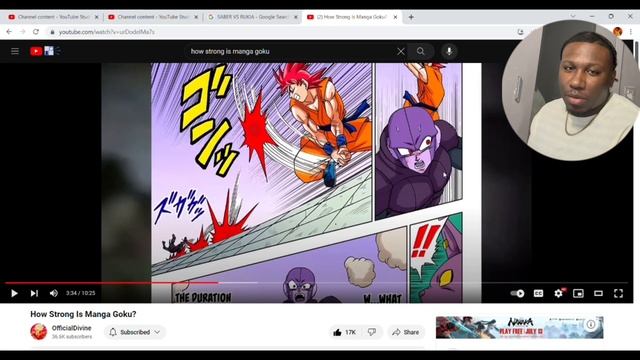
Task: Open Chrome tab search chevron
Action: (573, 16)
